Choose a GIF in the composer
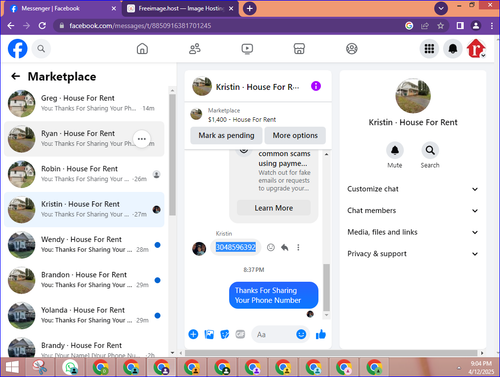Image resolution: width=500 pixels, height=377 pixels. 240,334
